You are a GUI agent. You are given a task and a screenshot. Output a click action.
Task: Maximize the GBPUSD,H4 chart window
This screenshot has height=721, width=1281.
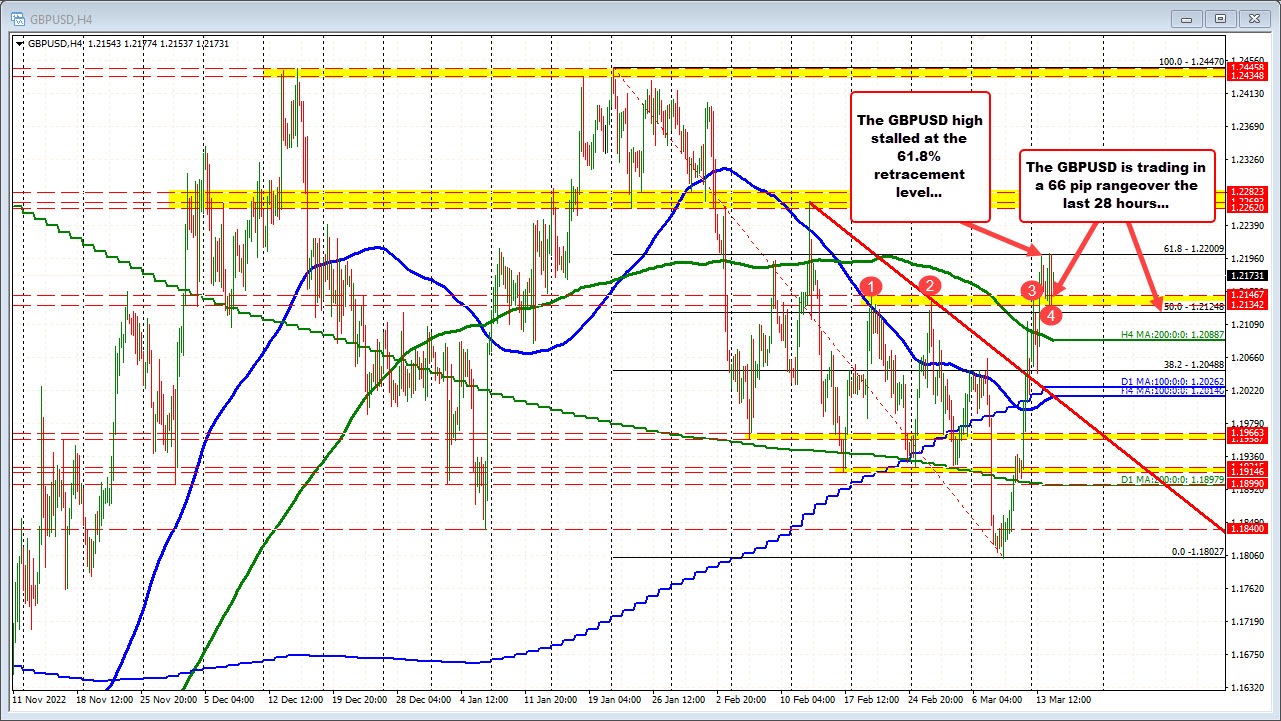[1220, 18]
